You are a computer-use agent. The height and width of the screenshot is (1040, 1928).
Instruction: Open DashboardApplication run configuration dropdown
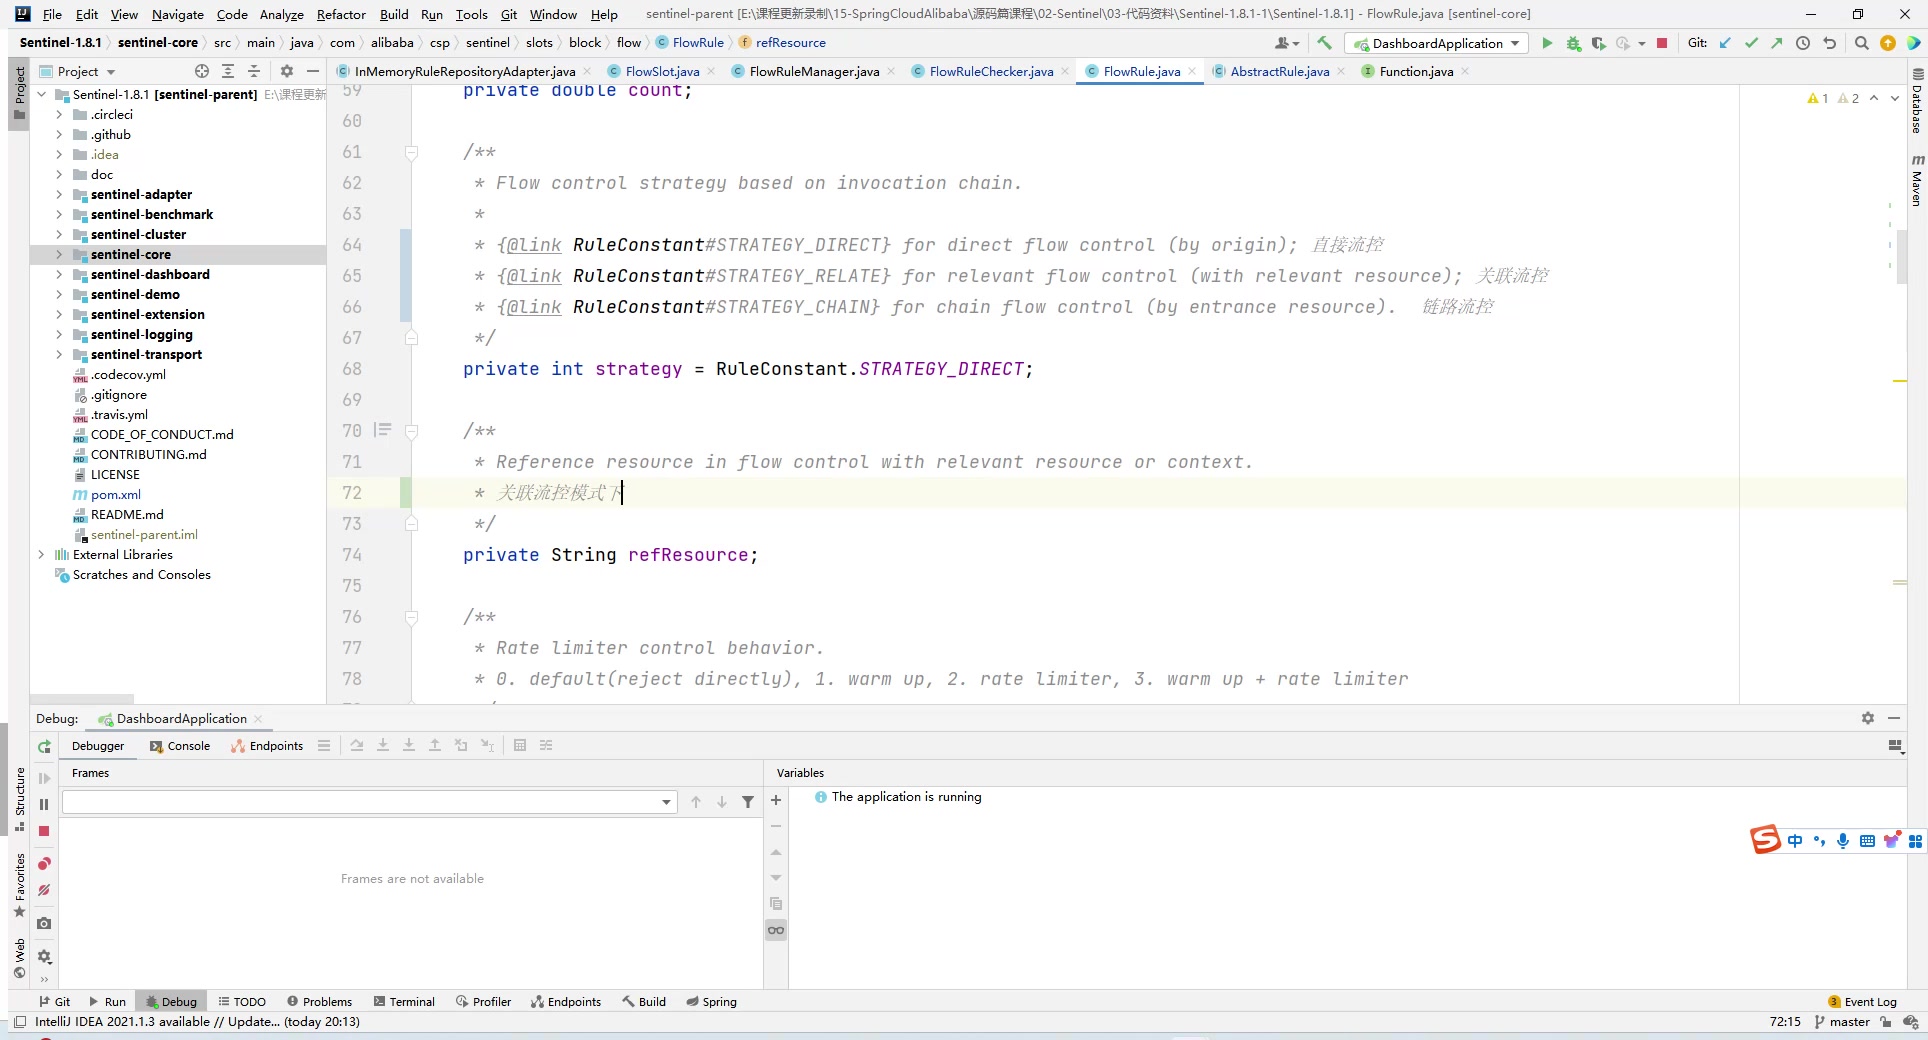(x=1436, y=43)
